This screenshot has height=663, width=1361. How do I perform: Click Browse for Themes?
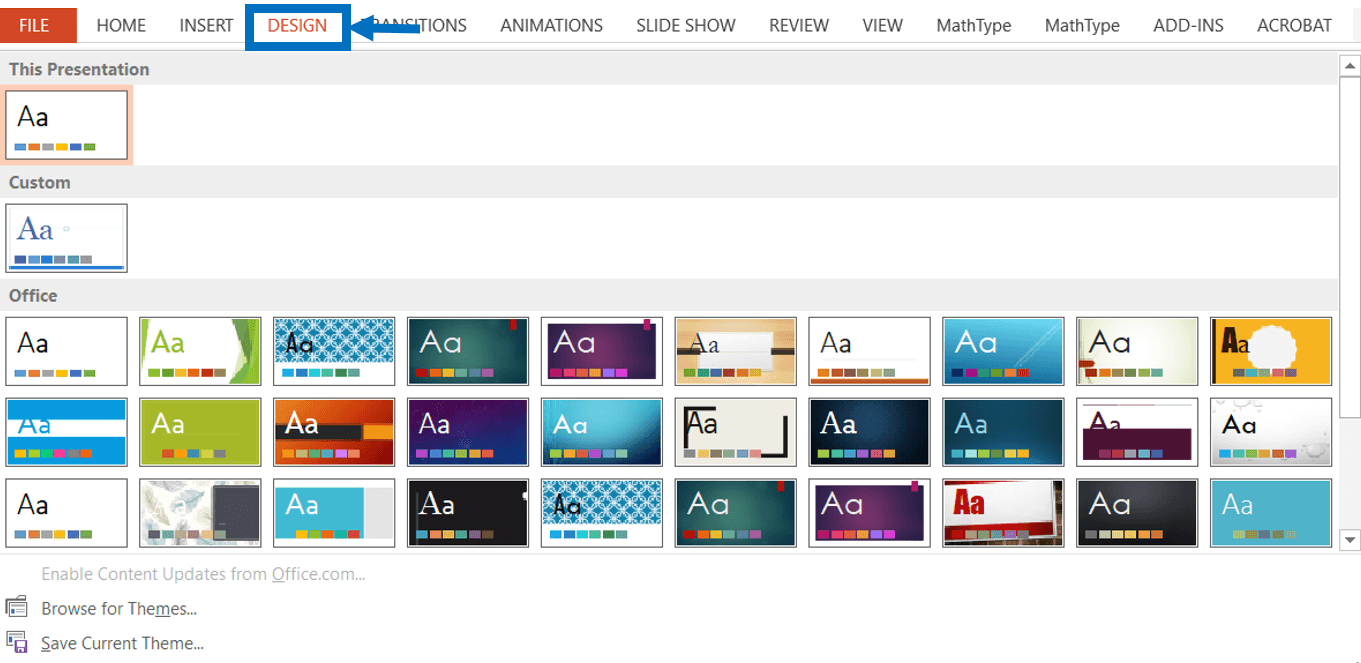119,609
